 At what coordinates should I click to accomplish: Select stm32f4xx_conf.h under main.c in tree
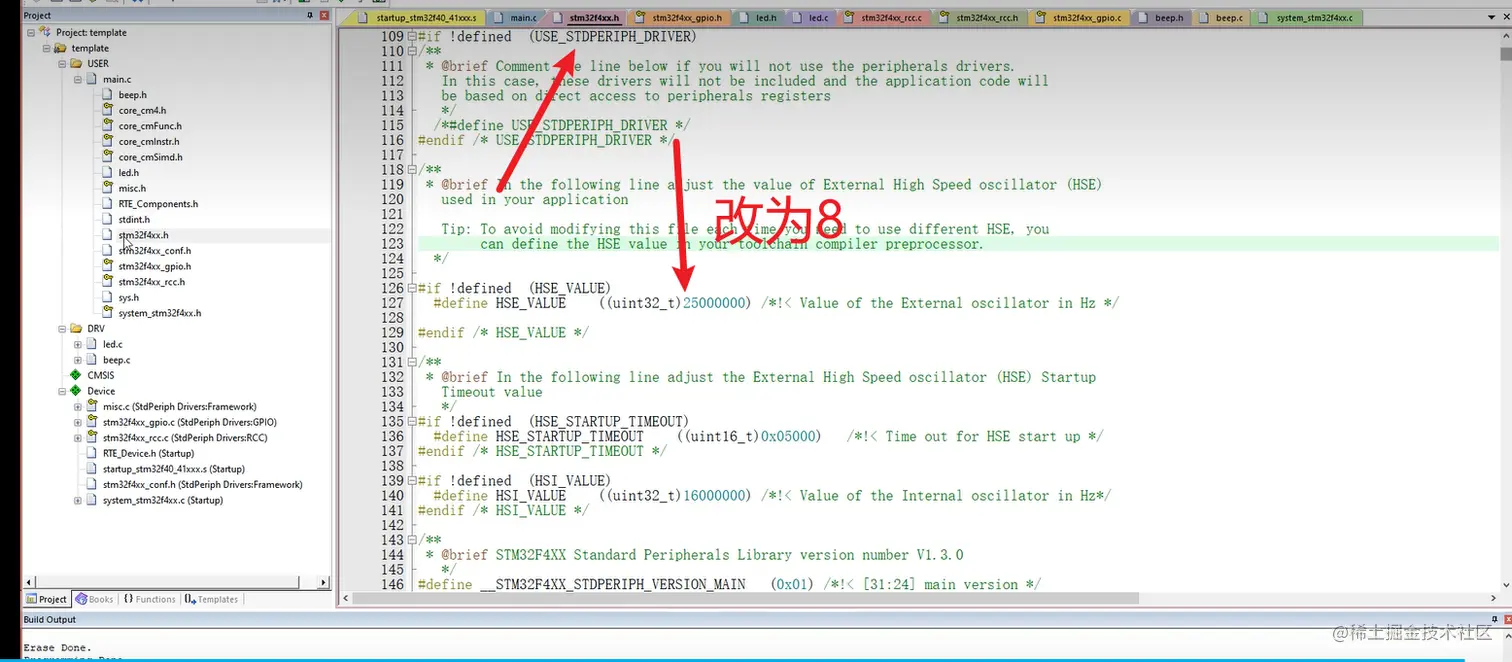154,251
